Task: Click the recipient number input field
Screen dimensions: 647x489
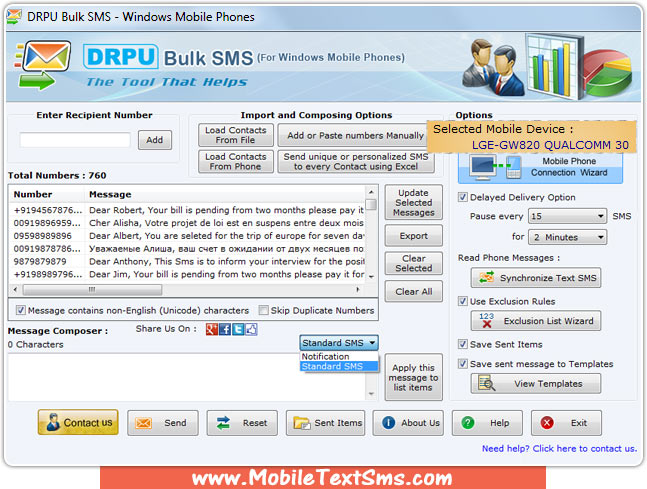Action: click(75, 140)
